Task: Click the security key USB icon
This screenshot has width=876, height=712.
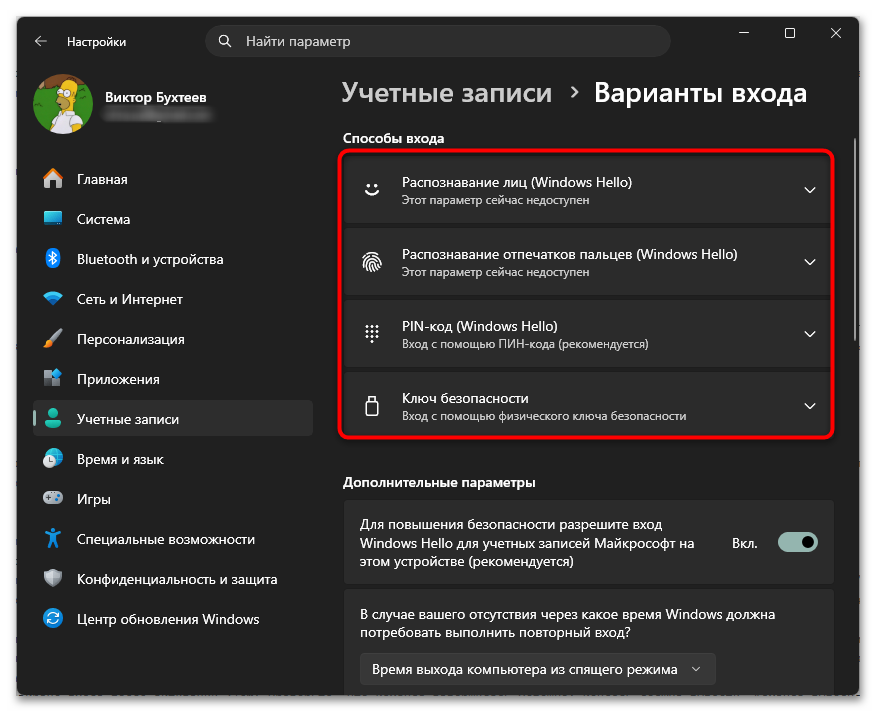Action: point(372,406)
